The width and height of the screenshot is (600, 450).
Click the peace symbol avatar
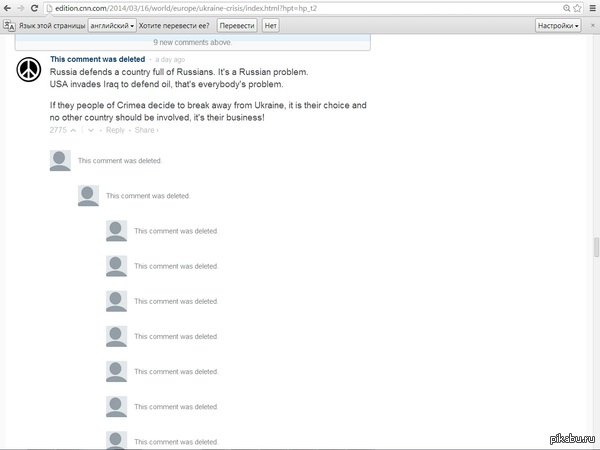click(x=29, y=70)
